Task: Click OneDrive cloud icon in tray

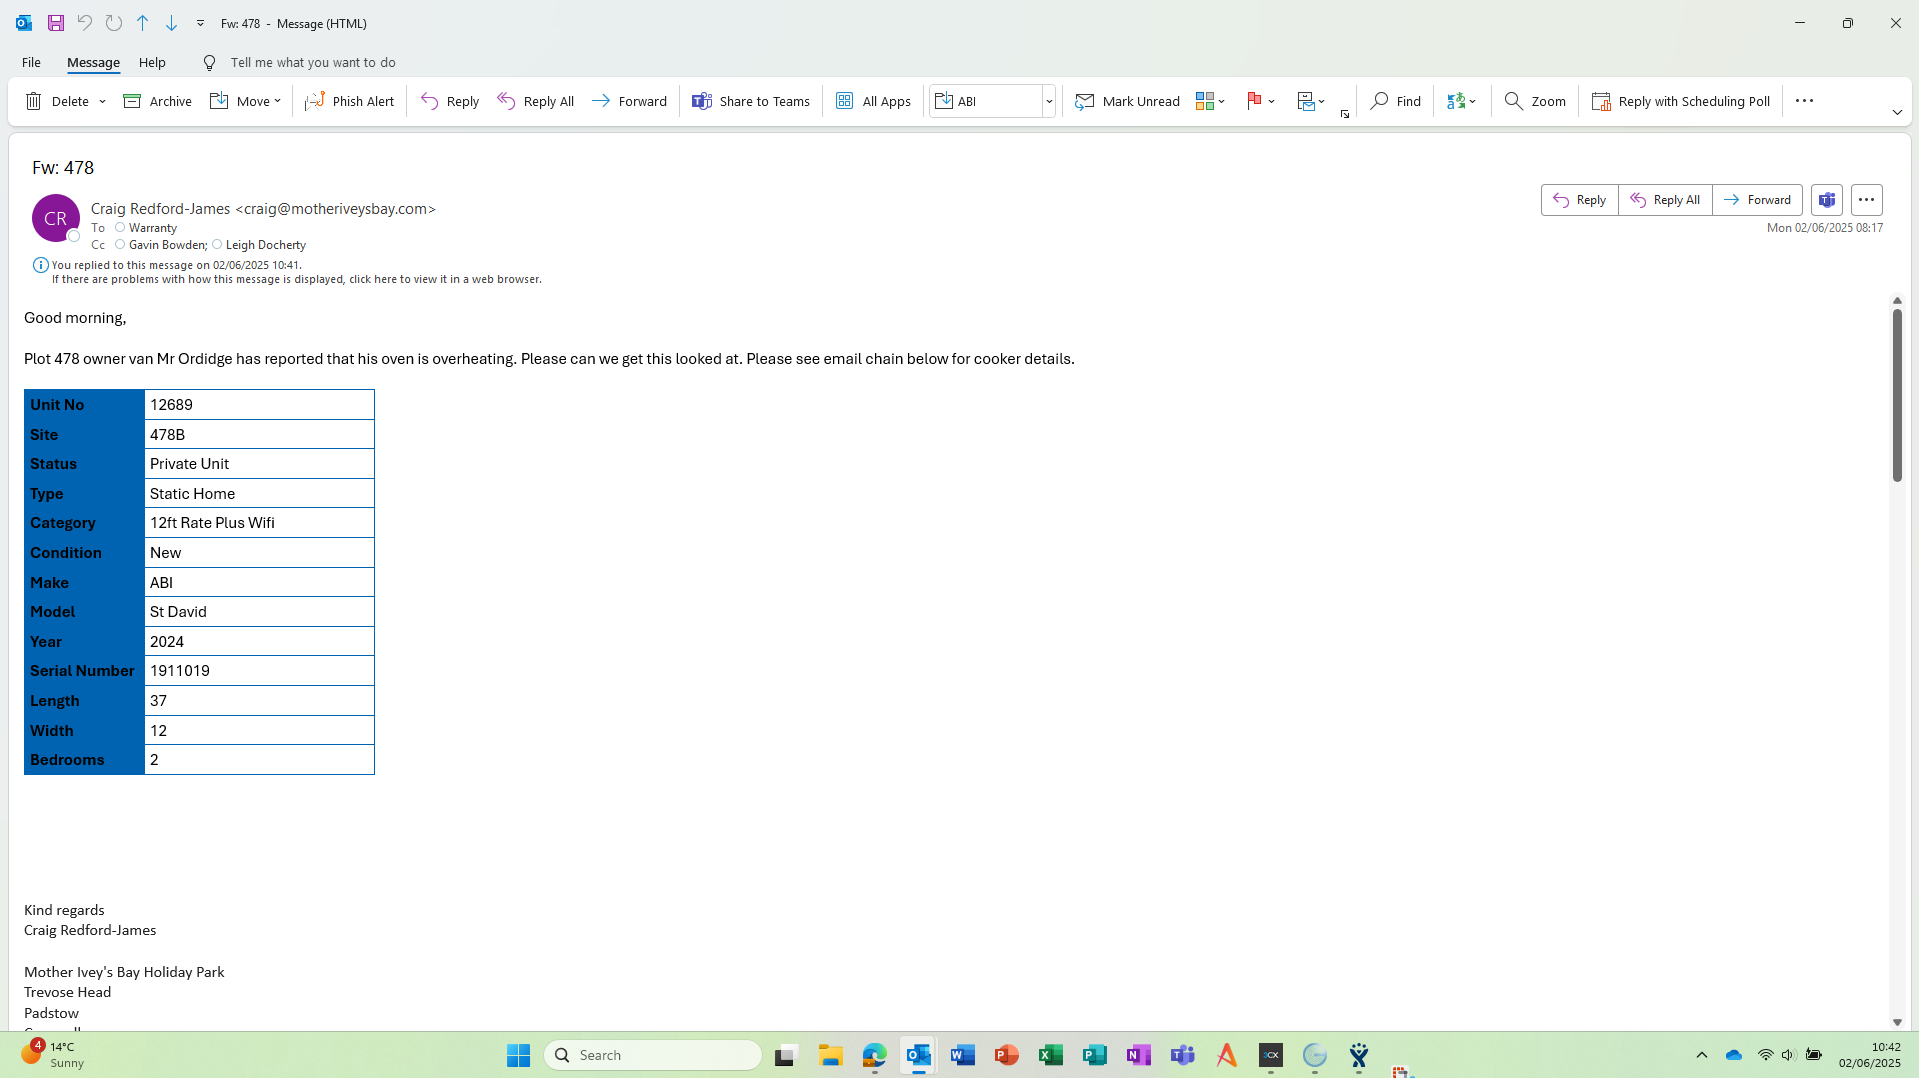Action: coord(1734,1055)
